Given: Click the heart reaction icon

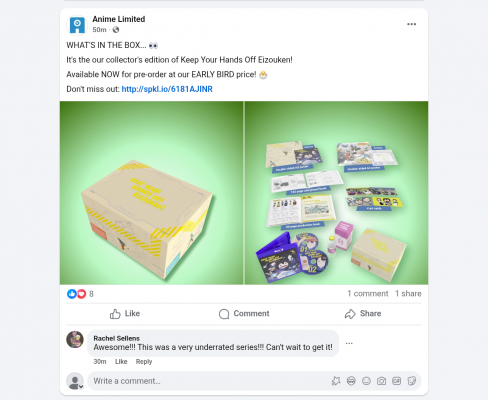Looking at the screenshot, I should (x=81, y=294).
